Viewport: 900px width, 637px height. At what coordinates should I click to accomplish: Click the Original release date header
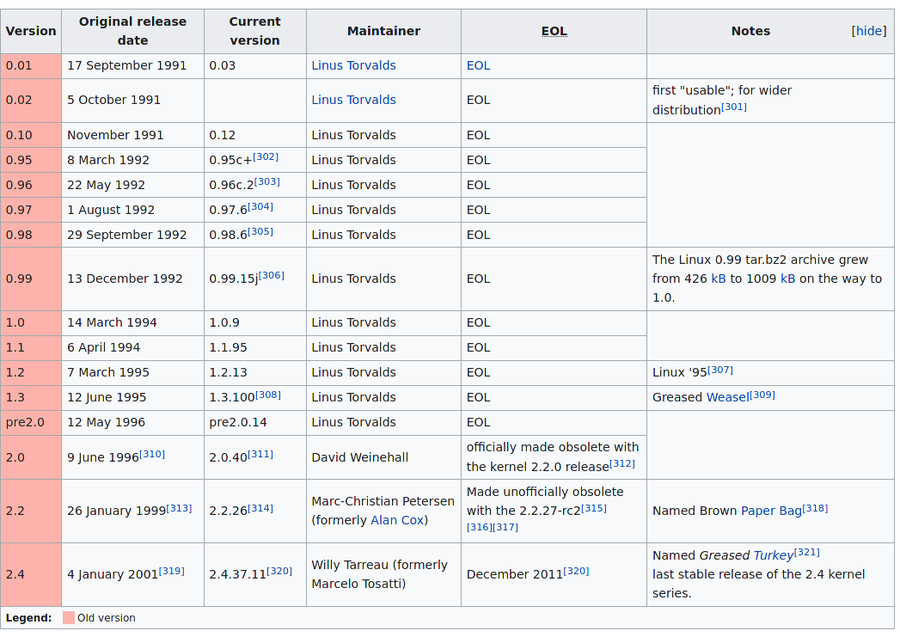tap(133, 31)
